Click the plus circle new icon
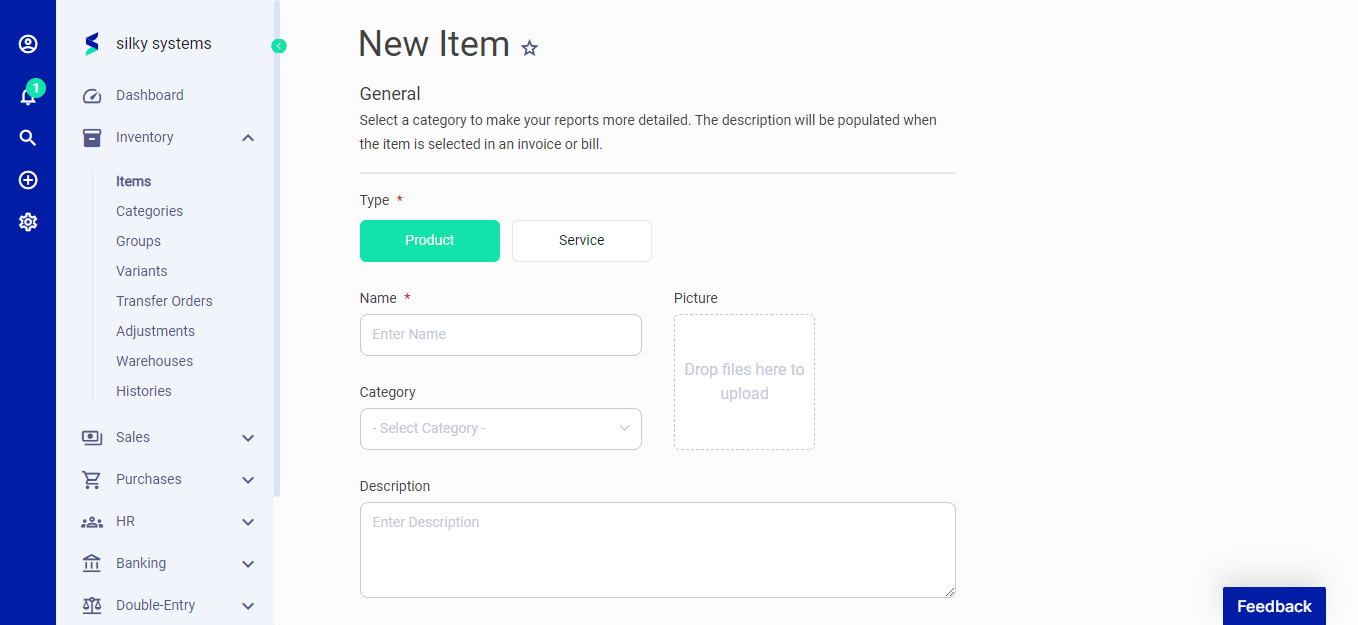The width and height of the screenshot is (1358, 625). [28, 180]
